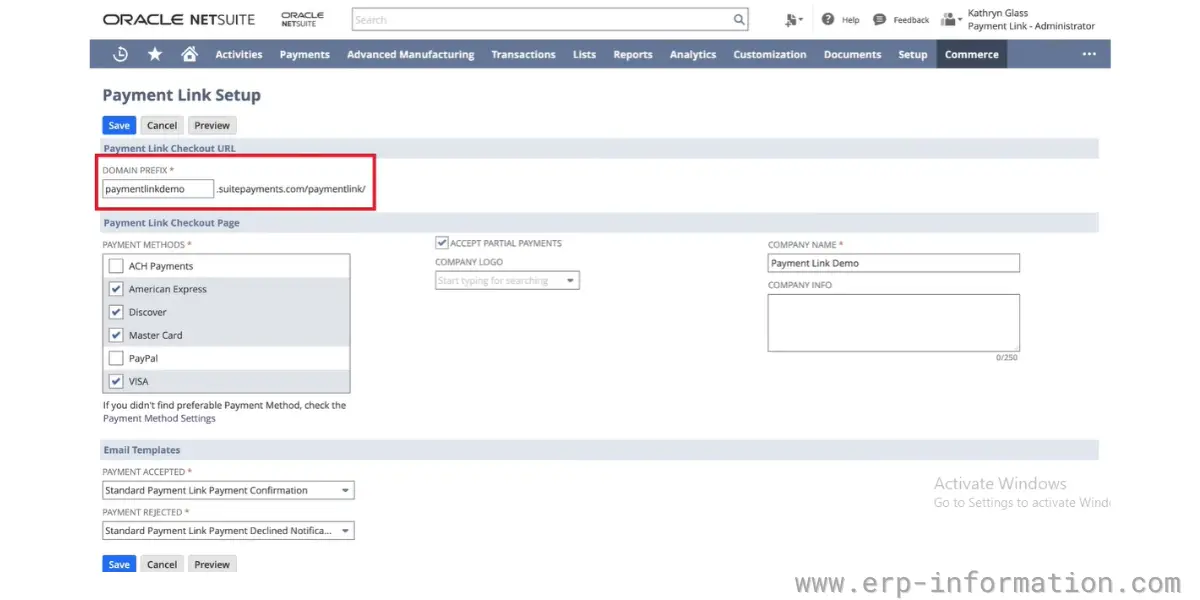The height and width of the screenshot is (600, 1200).
Task: Click the Domain Prefix input field
Action: tap(158, 189)
